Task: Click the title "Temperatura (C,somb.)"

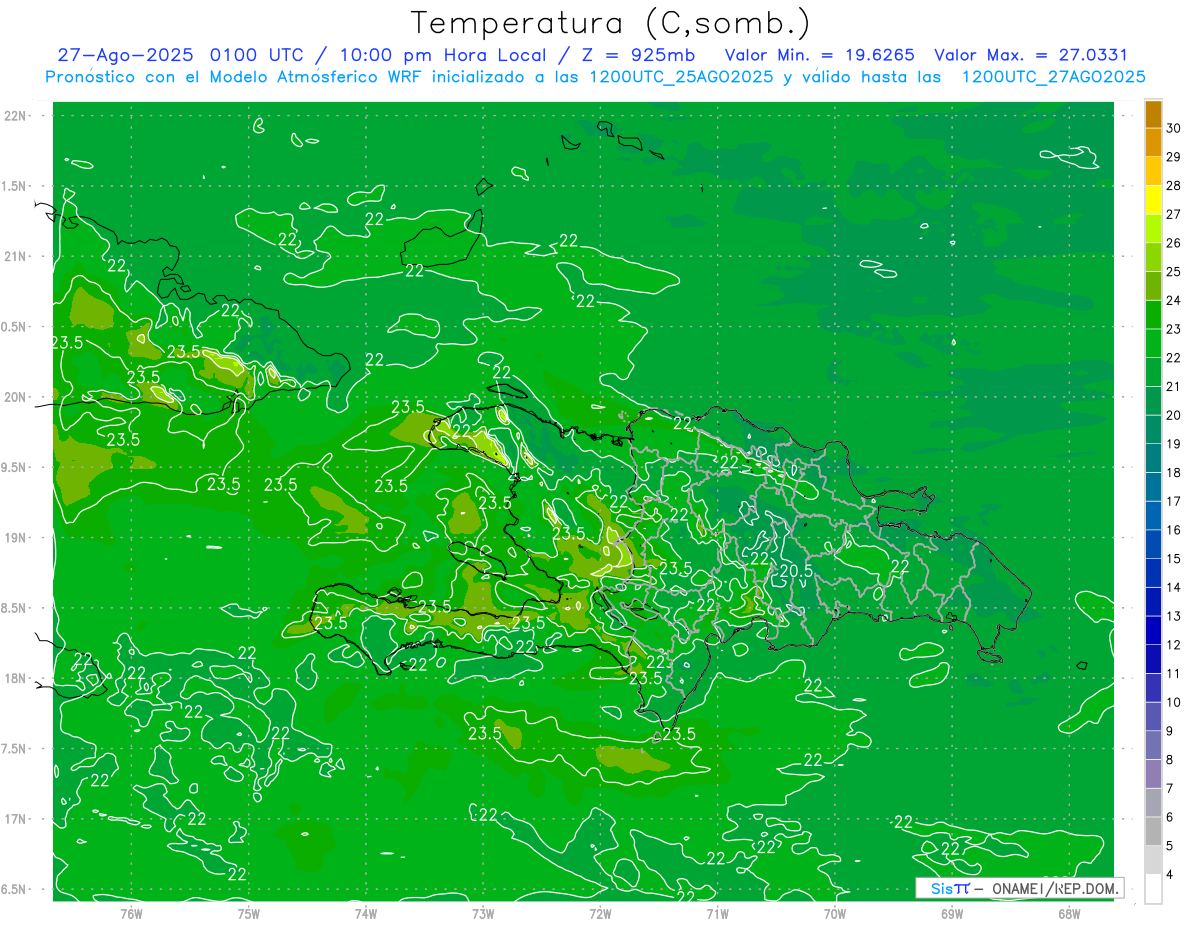Action: (611, 24)
